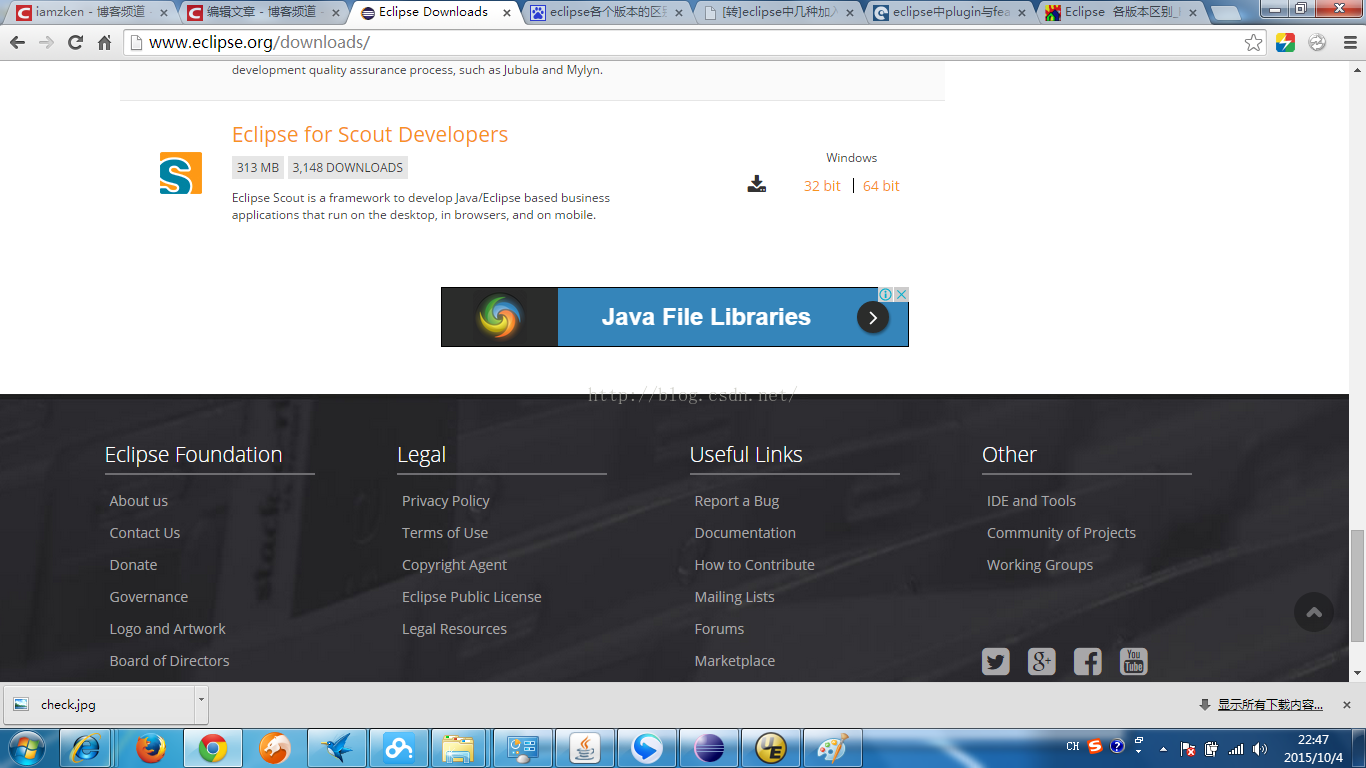The width and height of the screenshot is (1366, 768).
Task: Open the Windows Start button
Action: 27,748
